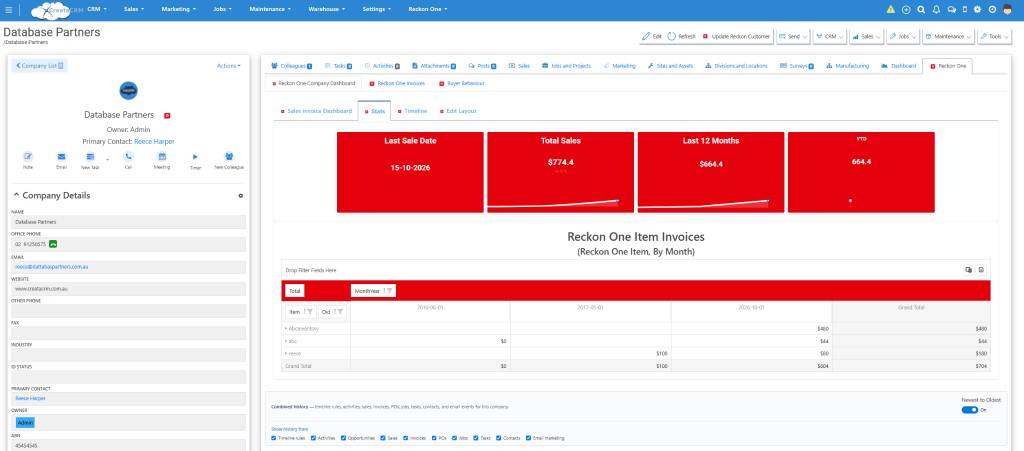The width and height of the screenshot is (1024, 451).
Task: Uncheck the Invoices checkbox
Action: 405,438
